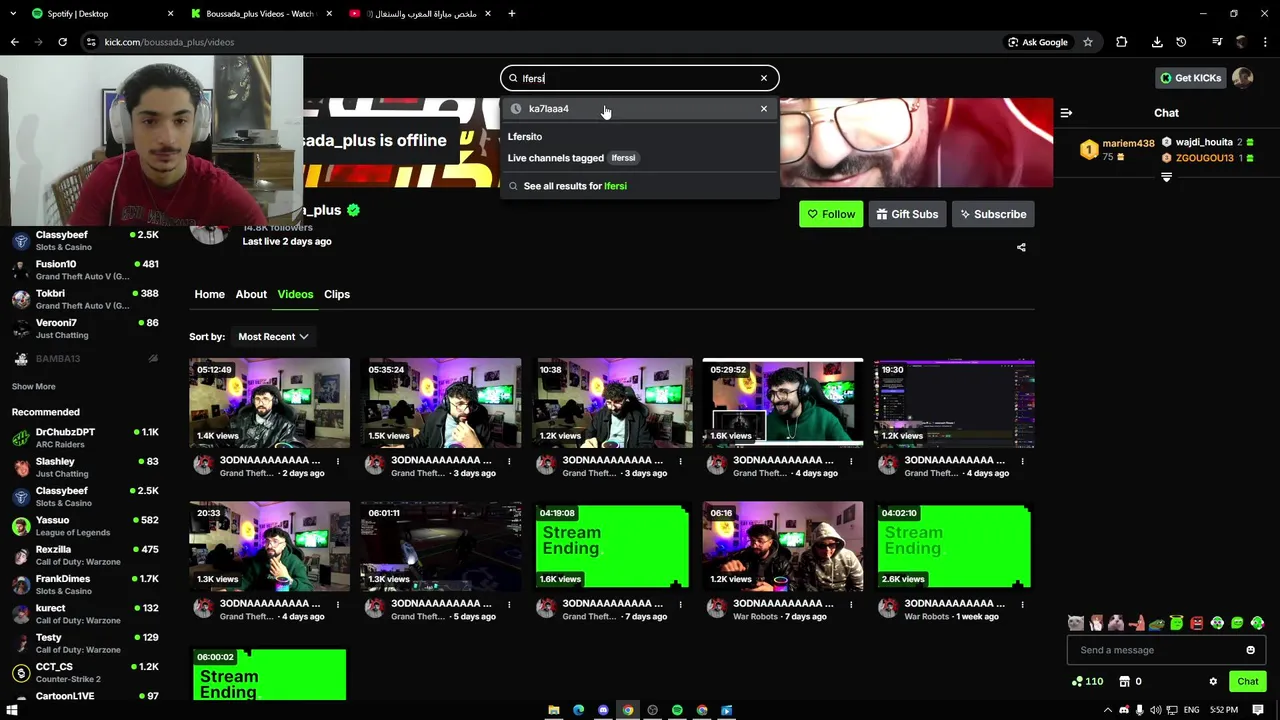Insert the angry red face emote
The image size is (1280, 720).
[x=1197, y=623]
